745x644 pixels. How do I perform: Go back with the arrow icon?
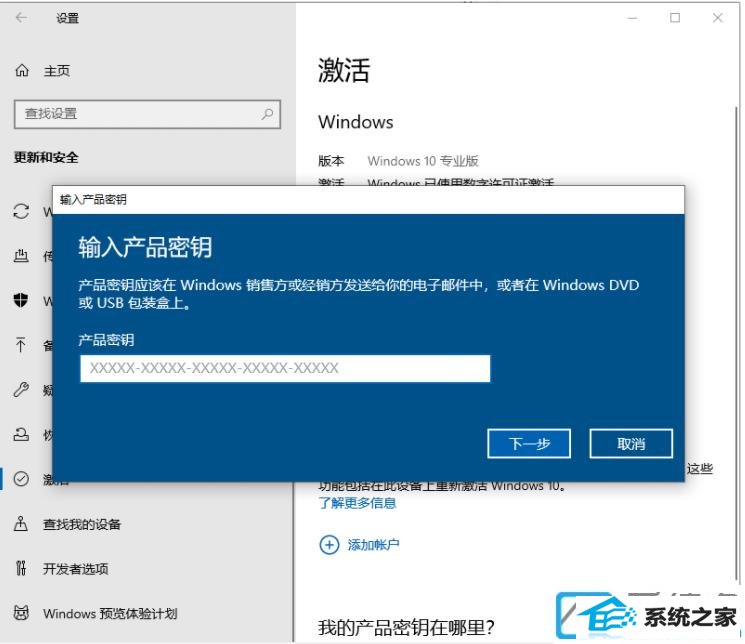click(x=21, y=18)
